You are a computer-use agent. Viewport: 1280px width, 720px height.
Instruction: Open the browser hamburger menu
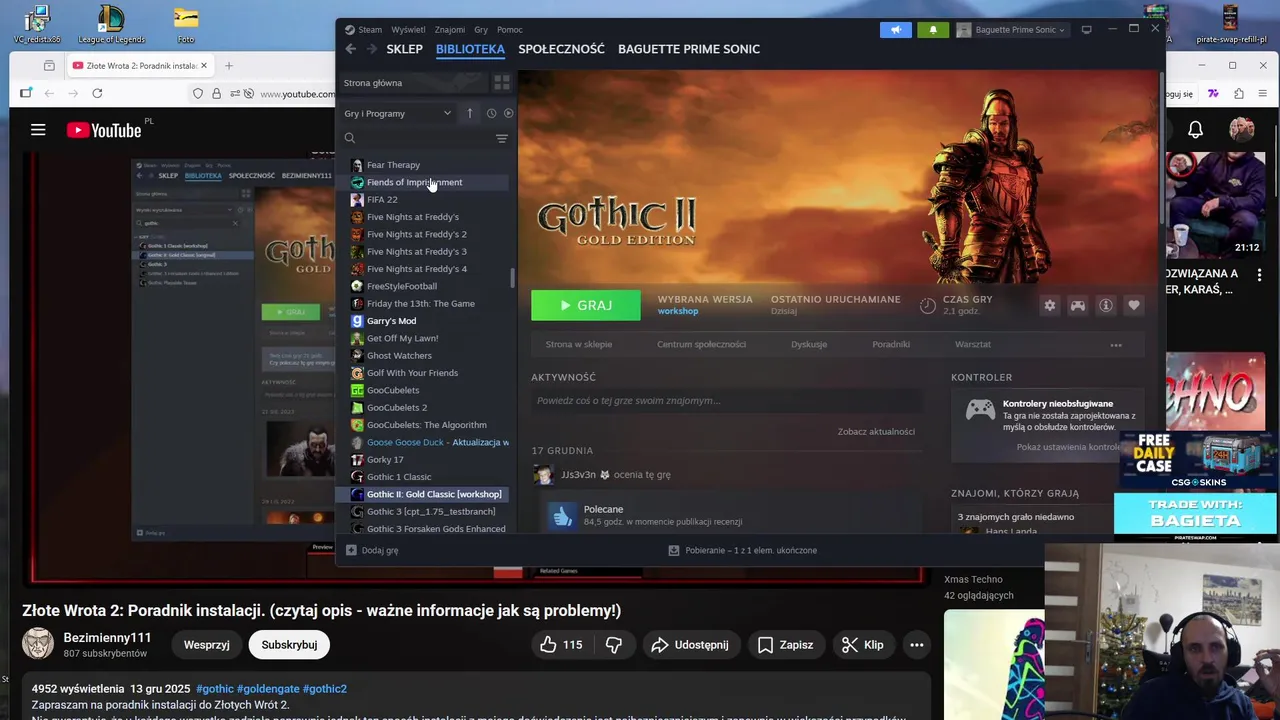1263,93
